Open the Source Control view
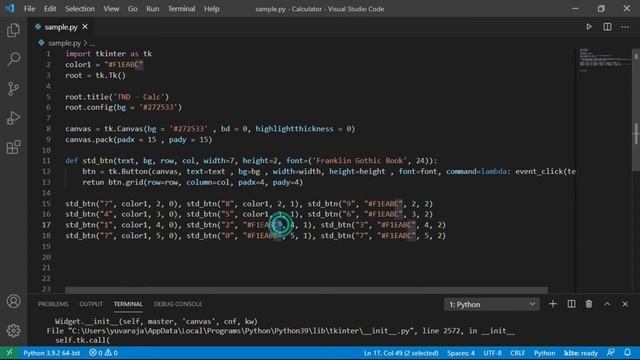This screenshot has width=640, height=360. coord(13,89)
